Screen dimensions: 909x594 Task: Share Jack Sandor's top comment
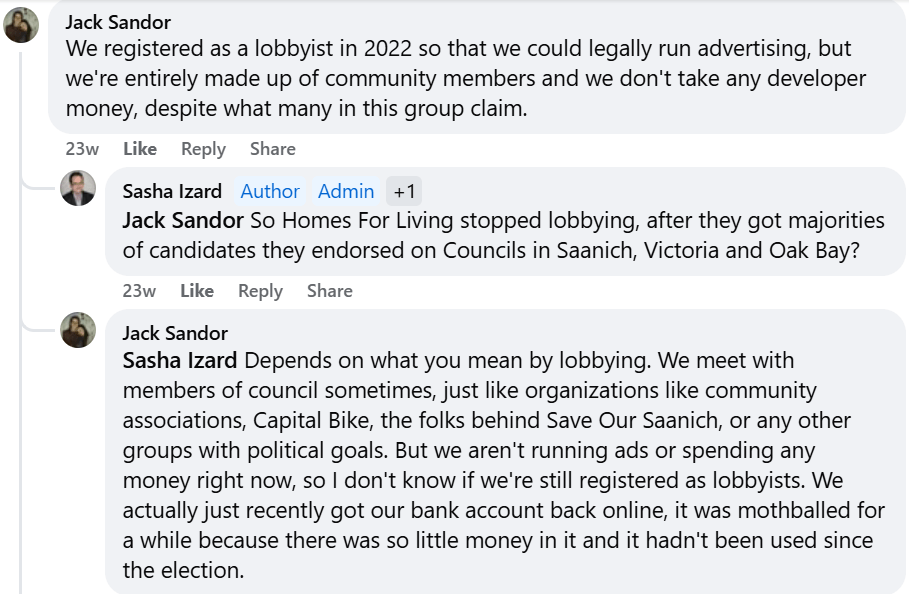(272, 149)
